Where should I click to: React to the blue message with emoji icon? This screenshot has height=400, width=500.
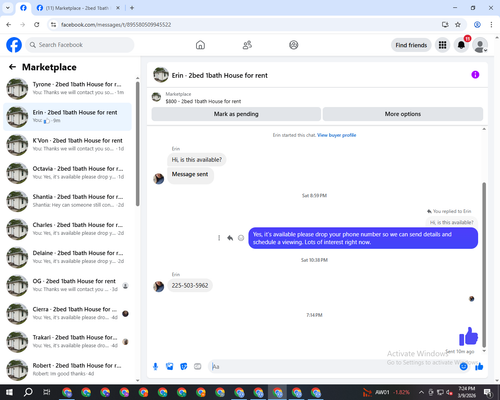[241, 238]
